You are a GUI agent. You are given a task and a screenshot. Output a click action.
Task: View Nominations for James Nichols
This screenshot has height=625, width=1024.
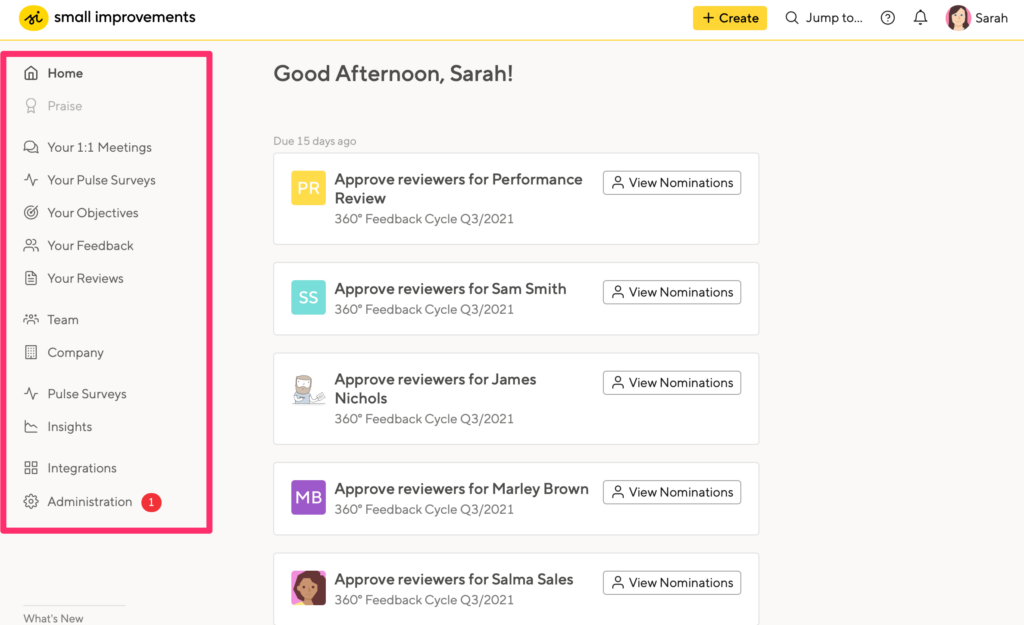tap(672, 383)
